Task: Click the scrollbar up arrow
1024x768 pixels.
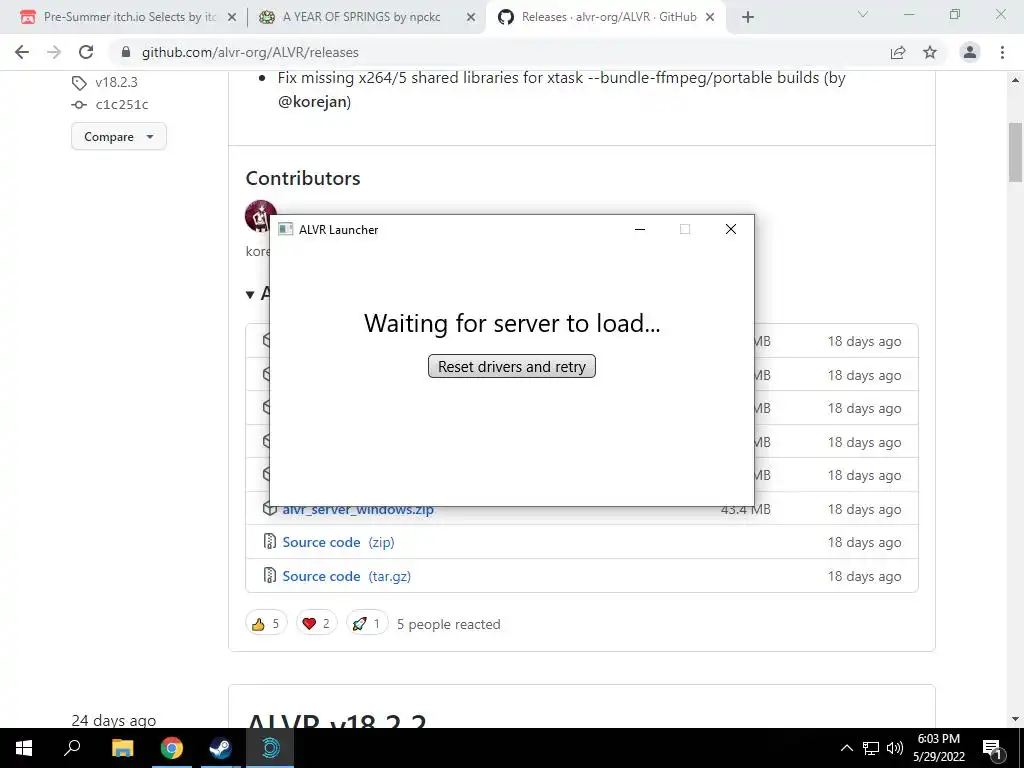Action: (1015, 80)
